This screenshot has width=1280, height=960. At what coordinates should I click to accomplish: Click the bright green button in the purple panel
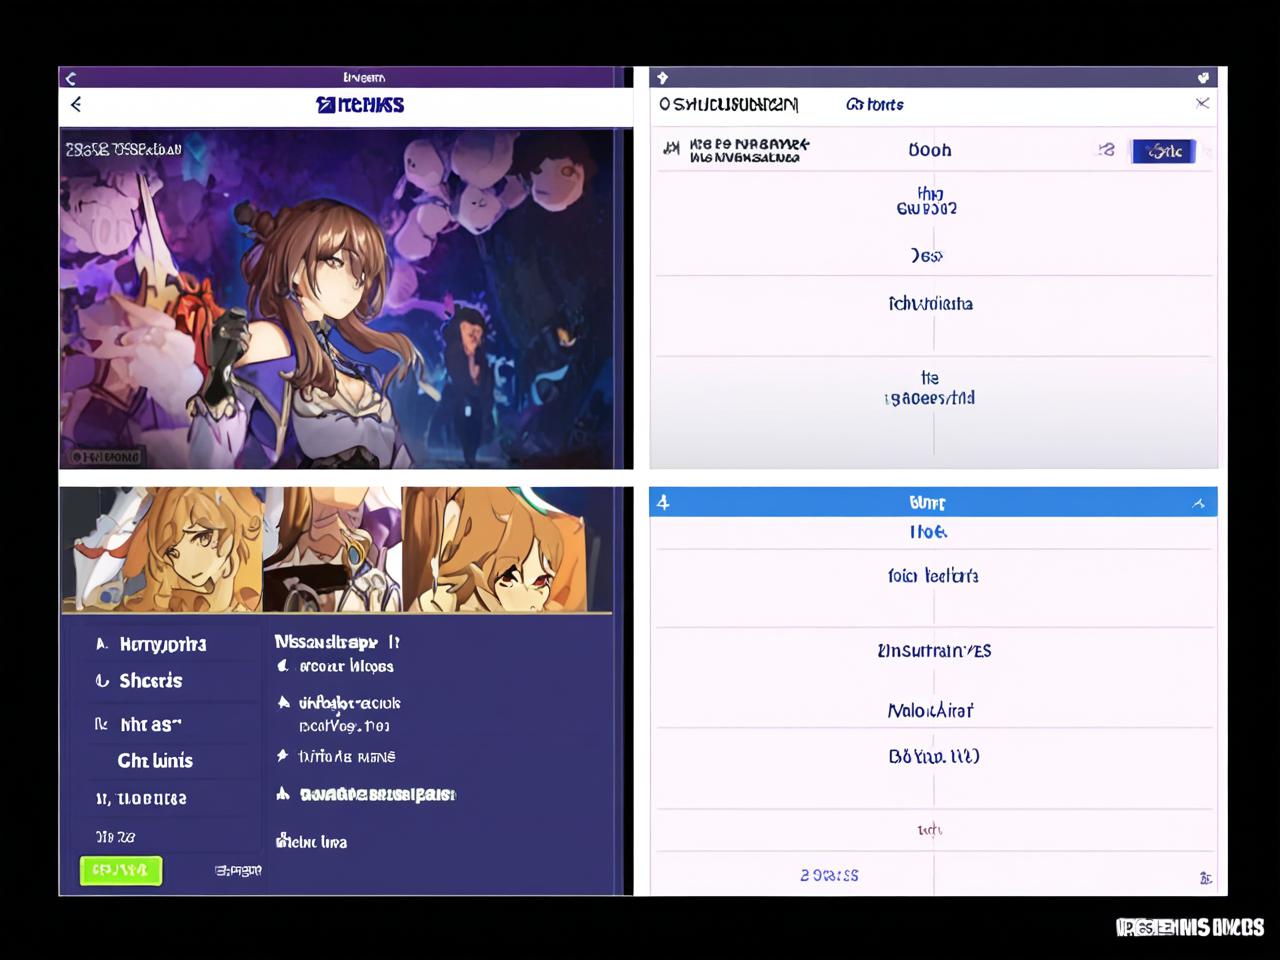(x=120, y=870)
